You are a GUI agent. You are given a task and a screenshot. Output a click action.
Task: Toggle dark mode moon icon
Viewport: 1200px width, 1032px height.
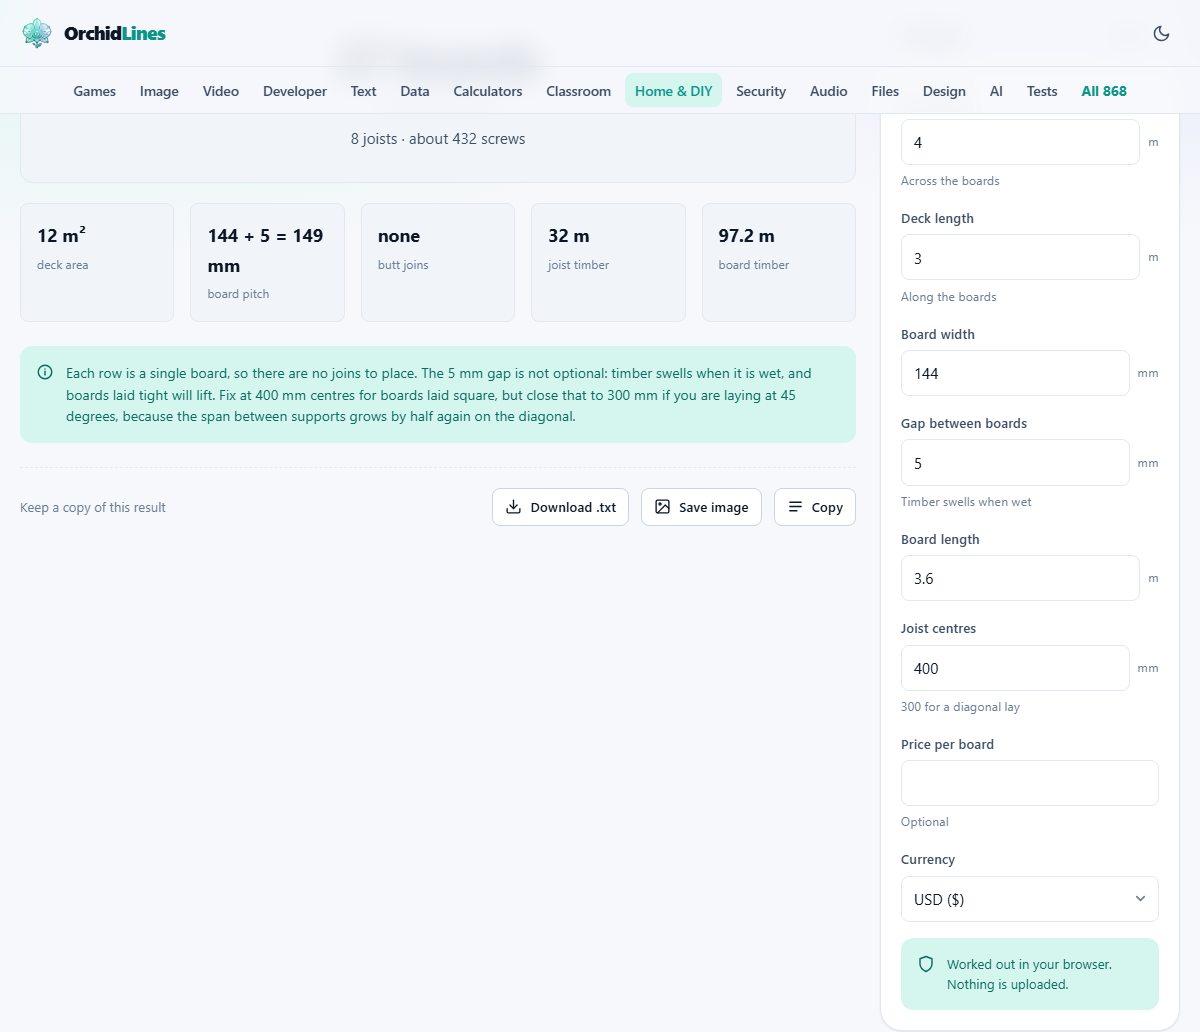click(x=1161, y=33)
